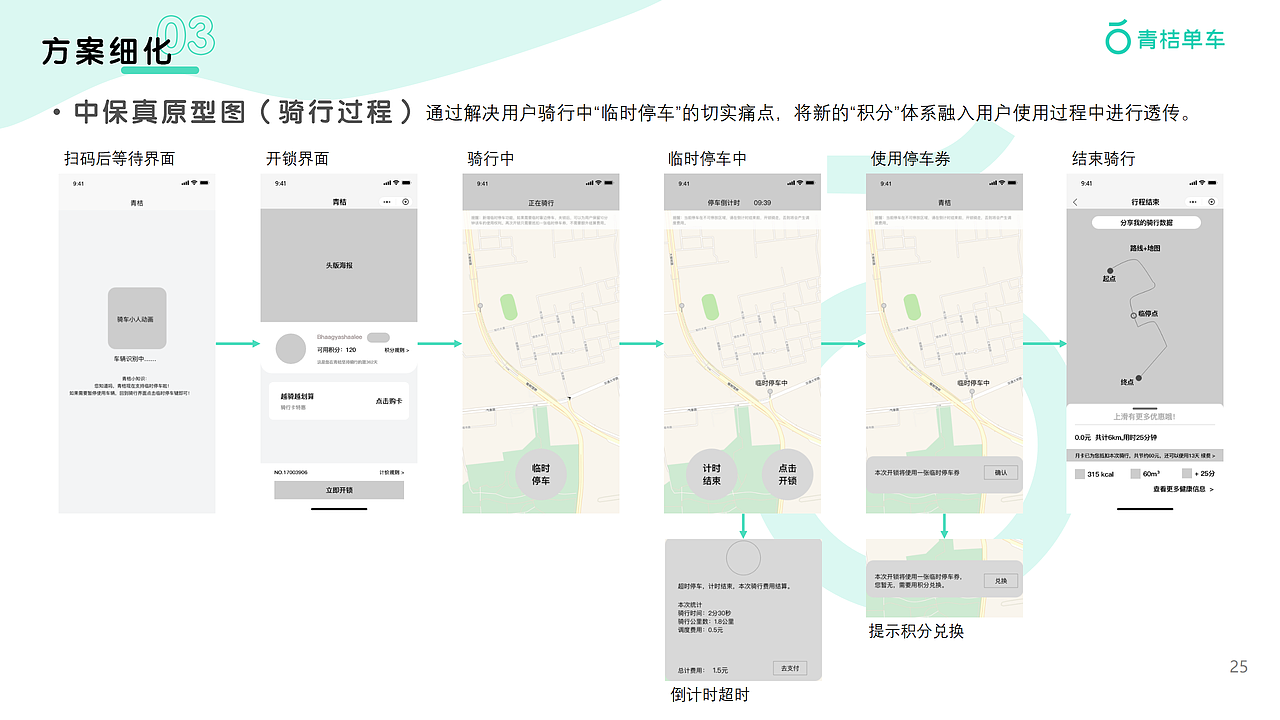The height and width of the screenshot is (720, 1280).
Task: Toggle the pill switch next to Bhaagyashaalee
Action: (x=378, y=338)
